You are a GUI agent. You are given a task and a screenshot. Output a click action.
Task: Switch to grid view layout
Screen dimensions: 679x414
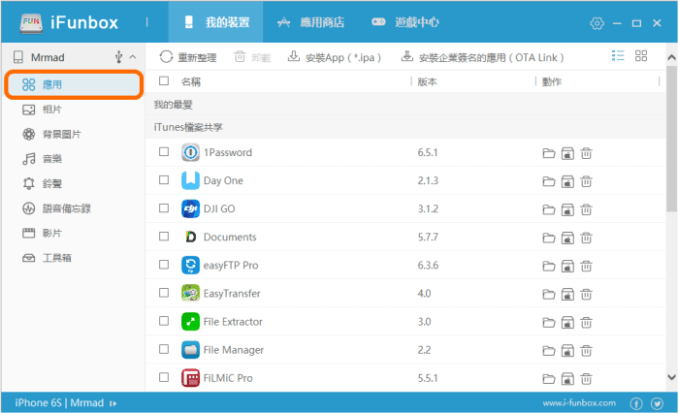coord(641,55)
